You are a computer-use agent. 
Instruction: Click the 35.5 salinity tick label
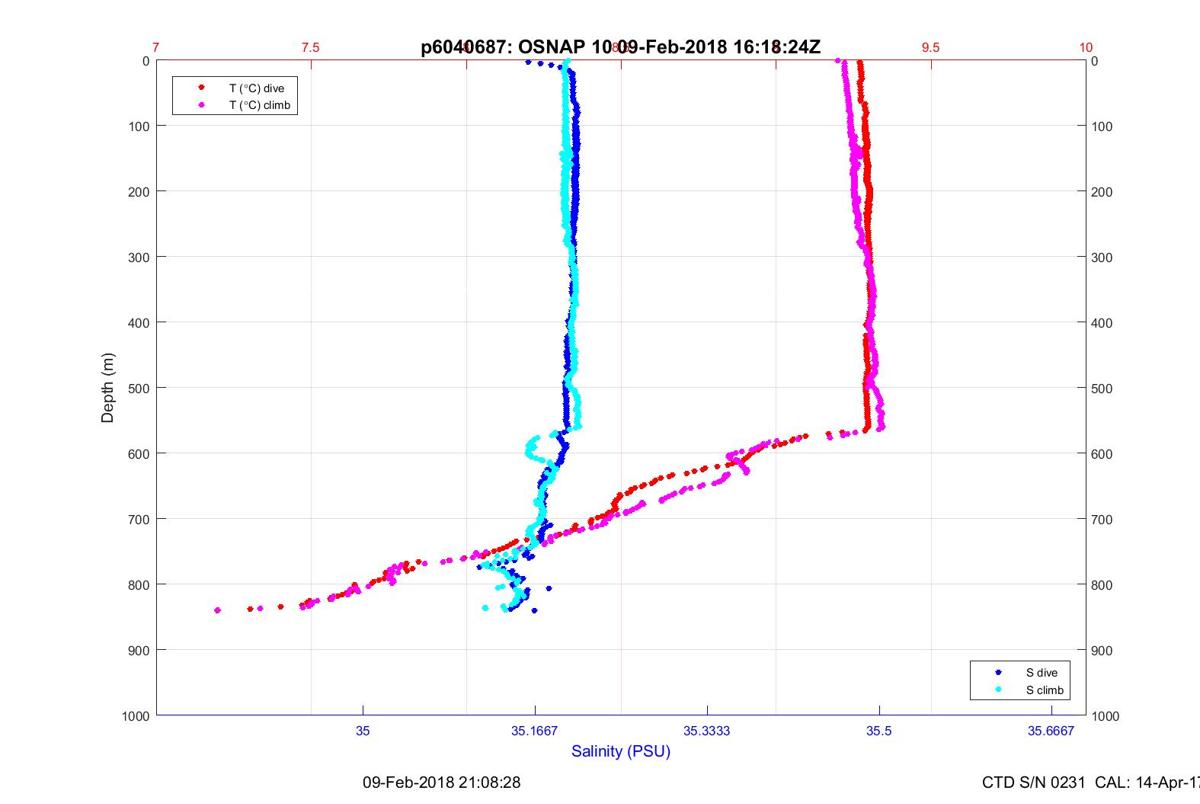(879, 731)
